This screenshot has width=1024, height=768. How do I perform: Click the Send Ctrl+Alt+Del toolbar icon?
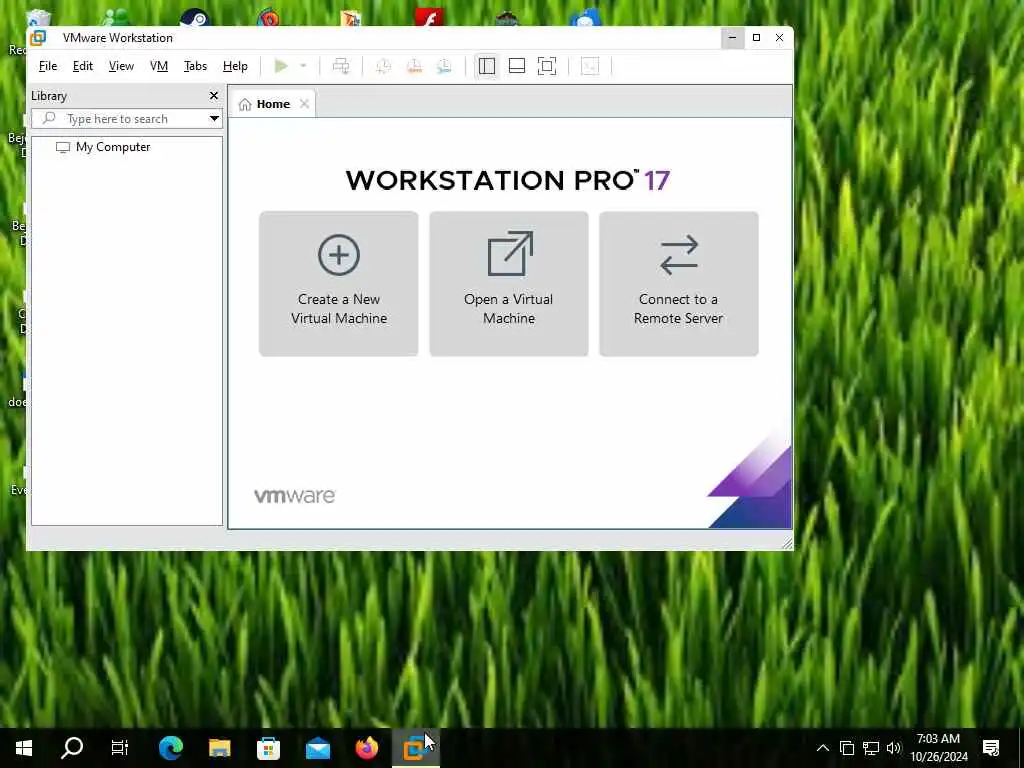tap(341, 66)
